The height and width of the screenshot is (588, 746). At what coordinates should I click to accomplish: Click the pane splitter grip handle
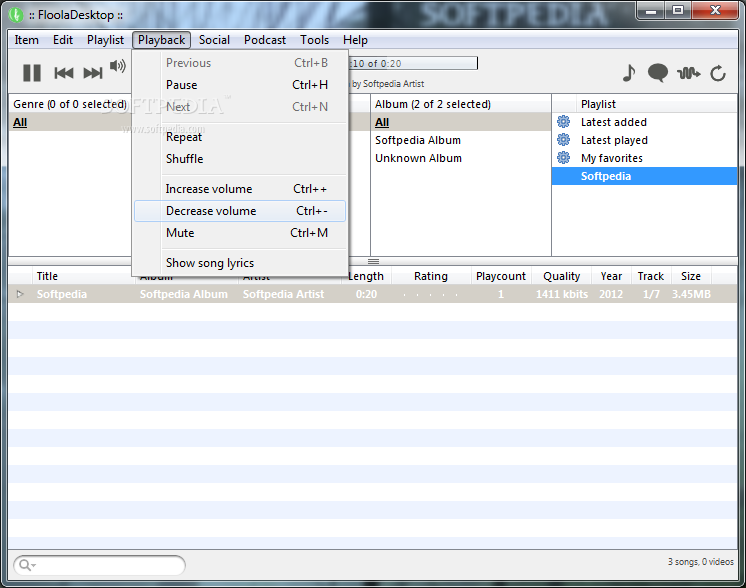[373, 262]
